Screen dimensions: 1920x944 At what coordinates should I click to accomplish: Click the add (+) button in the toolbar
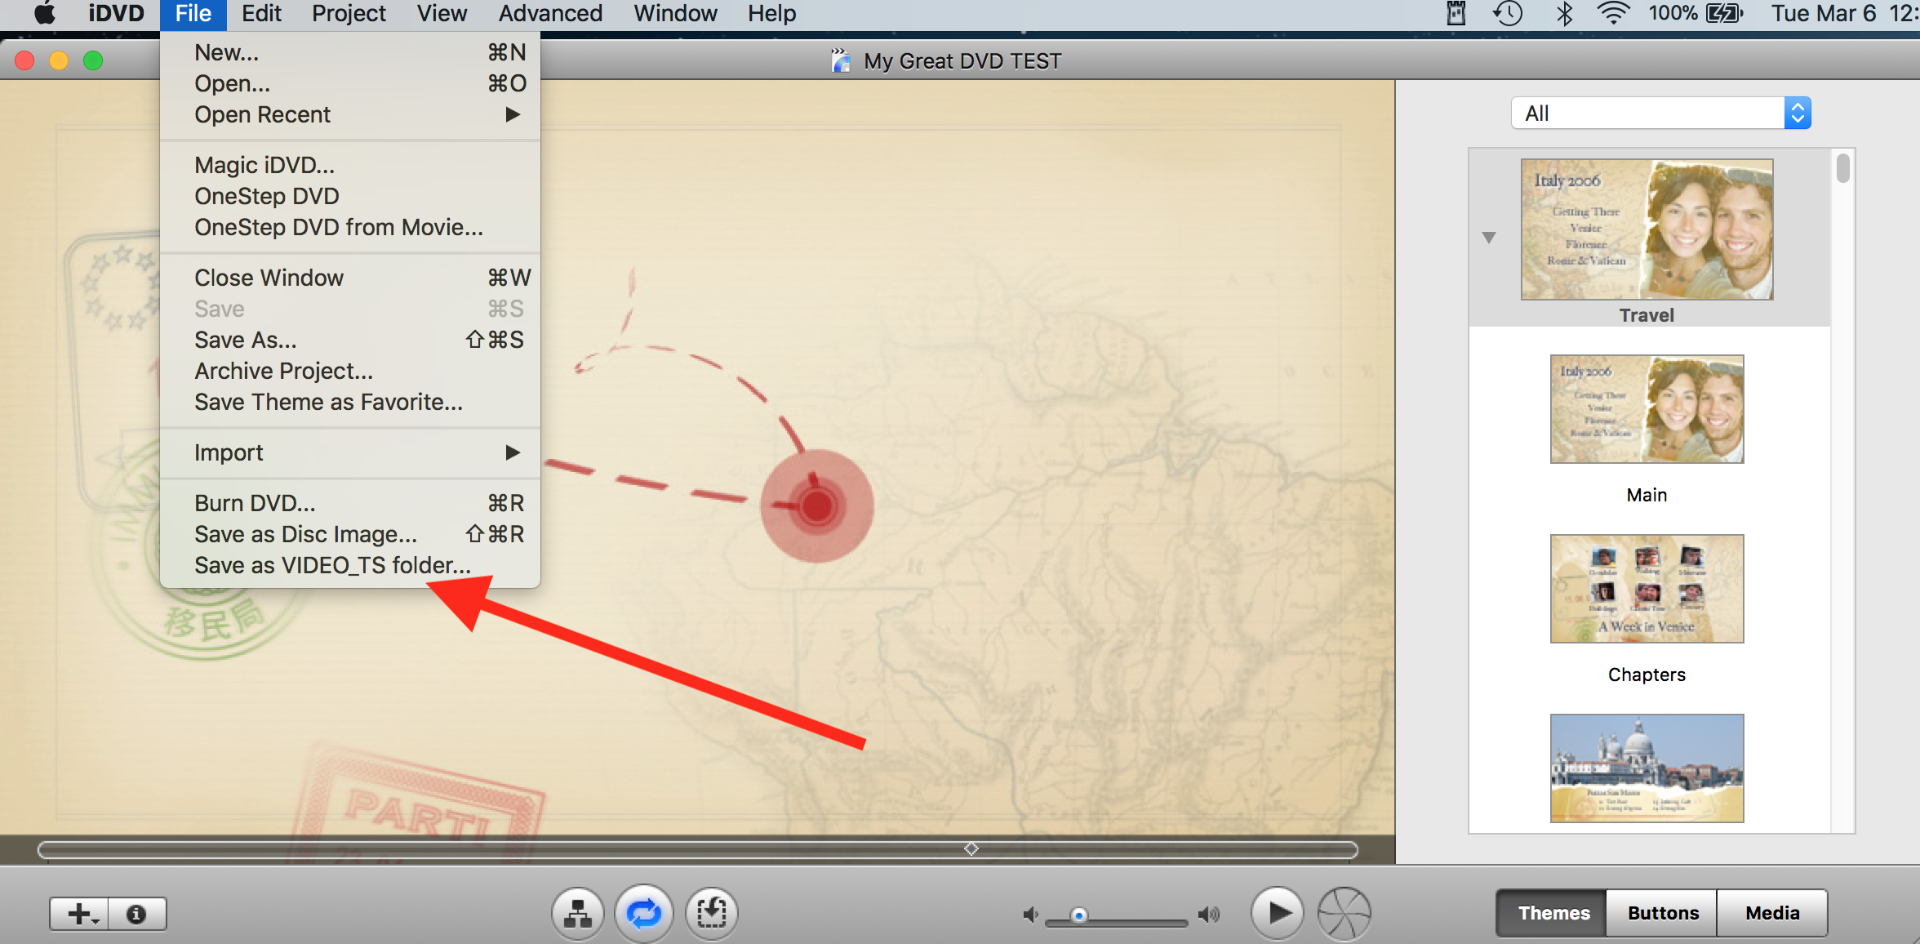80,914
